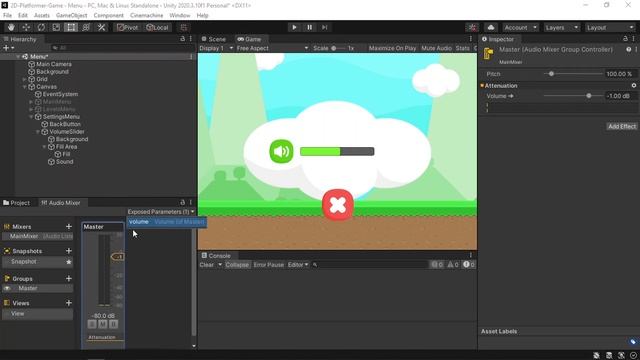Open the Cinemachine menu
This screenshot has width=640, height=360.
pyautogui.click(x=147, y=16)
